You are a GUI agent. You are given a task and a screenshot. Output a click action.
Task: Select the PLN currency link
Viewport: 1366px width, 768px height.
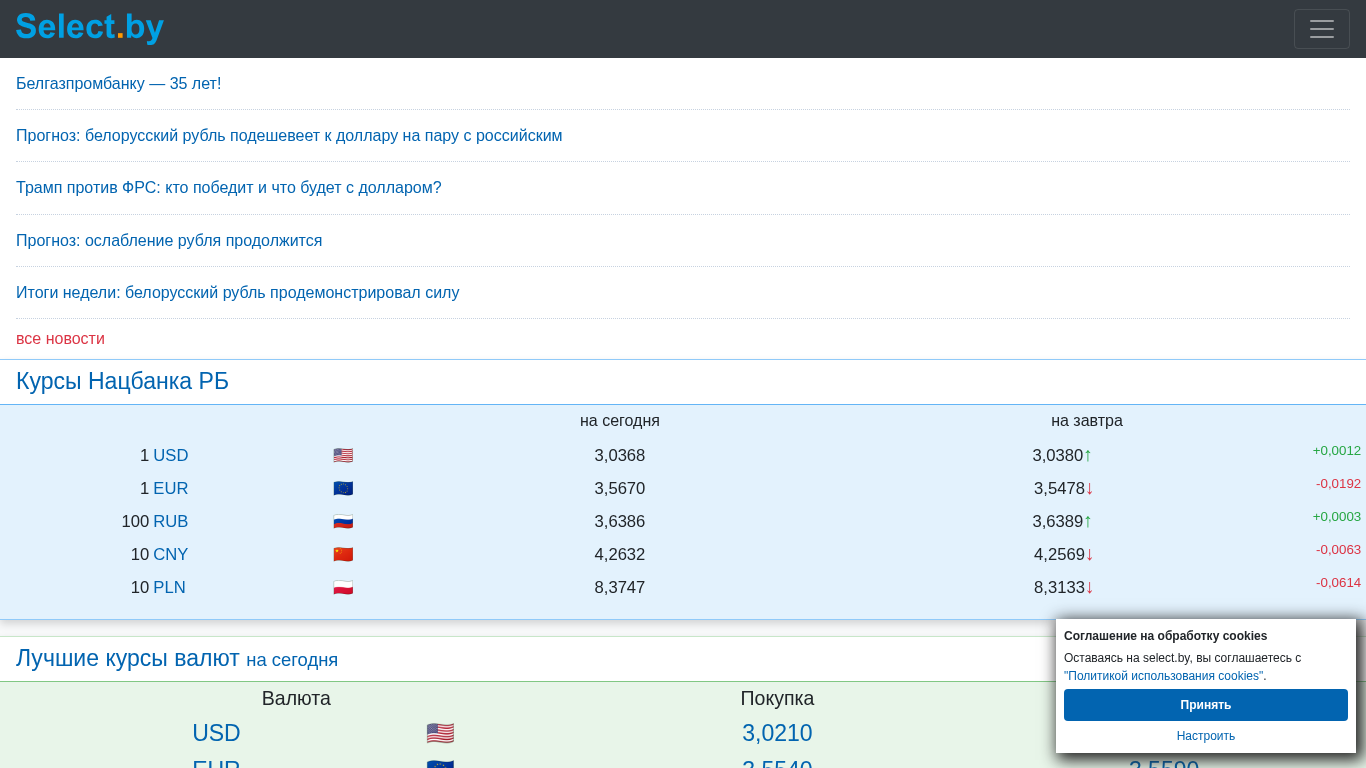(x=169, y=588)
